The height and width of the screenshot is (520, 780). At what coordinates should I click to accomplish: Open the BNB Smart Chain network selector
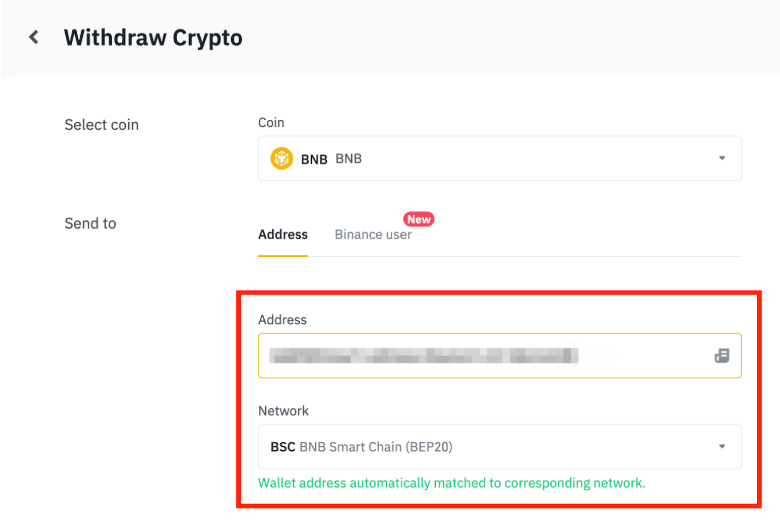[x=499, y=447]
